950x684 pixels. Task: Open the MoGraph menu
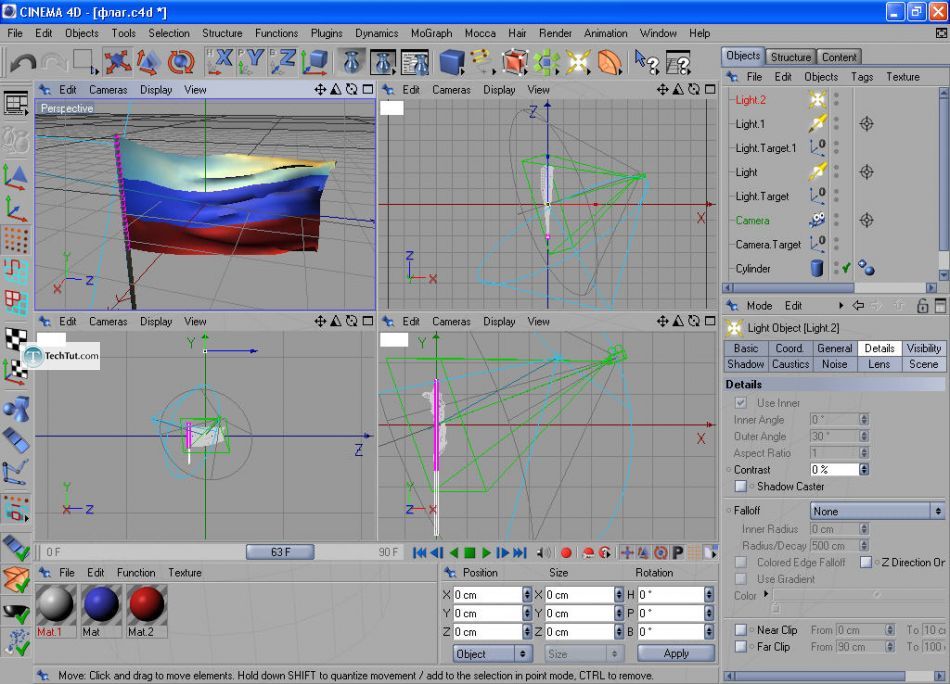(x=431, y=33)
